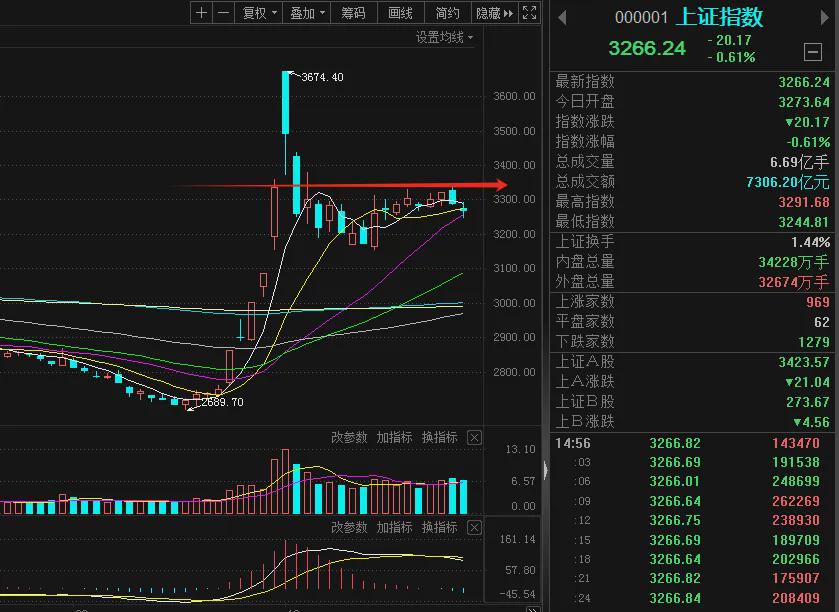This screenshot has width=839, height=612.
Task: Click tick volume 143470
Action: click(796, 443)
